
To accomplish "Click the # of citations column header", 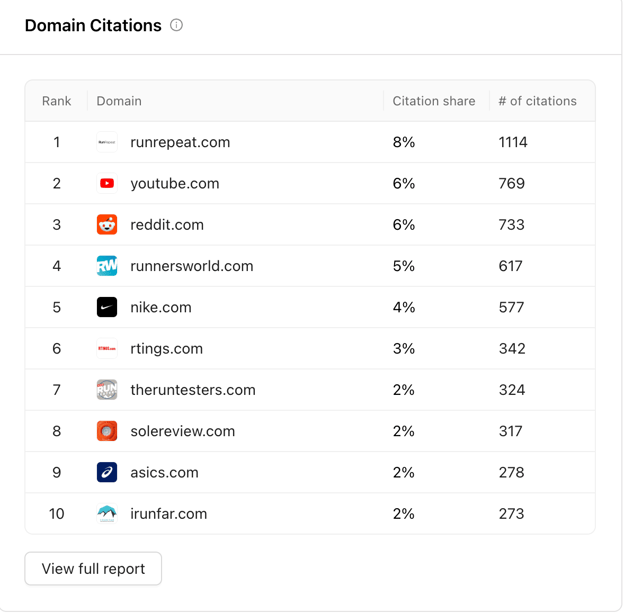I will point(537,101).
